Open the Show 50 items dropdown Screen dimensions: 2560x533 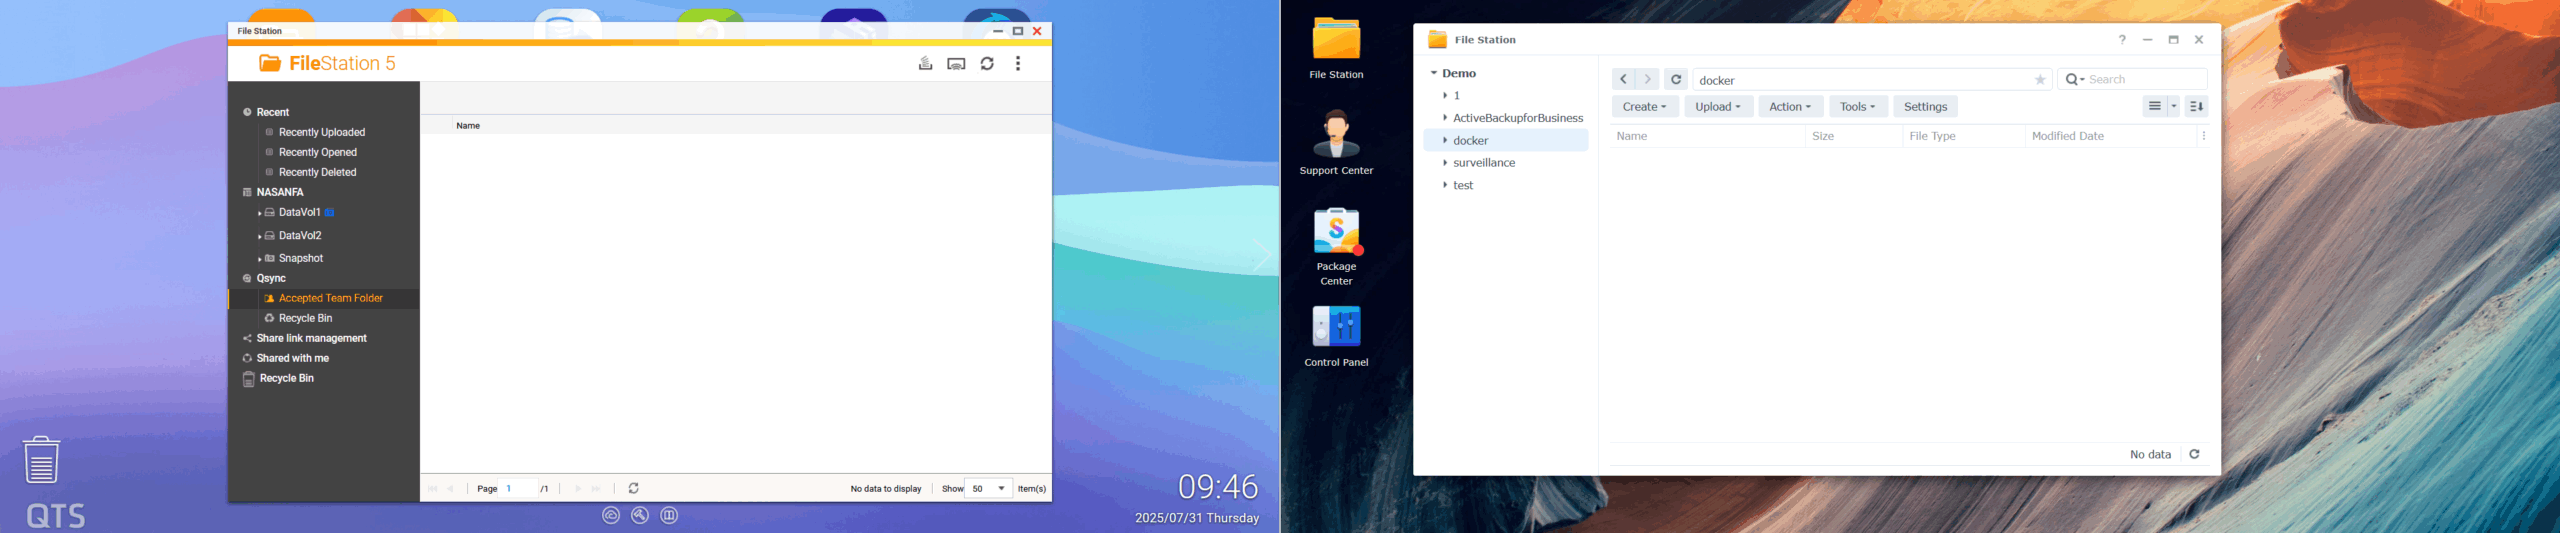(x=988, y=488)
